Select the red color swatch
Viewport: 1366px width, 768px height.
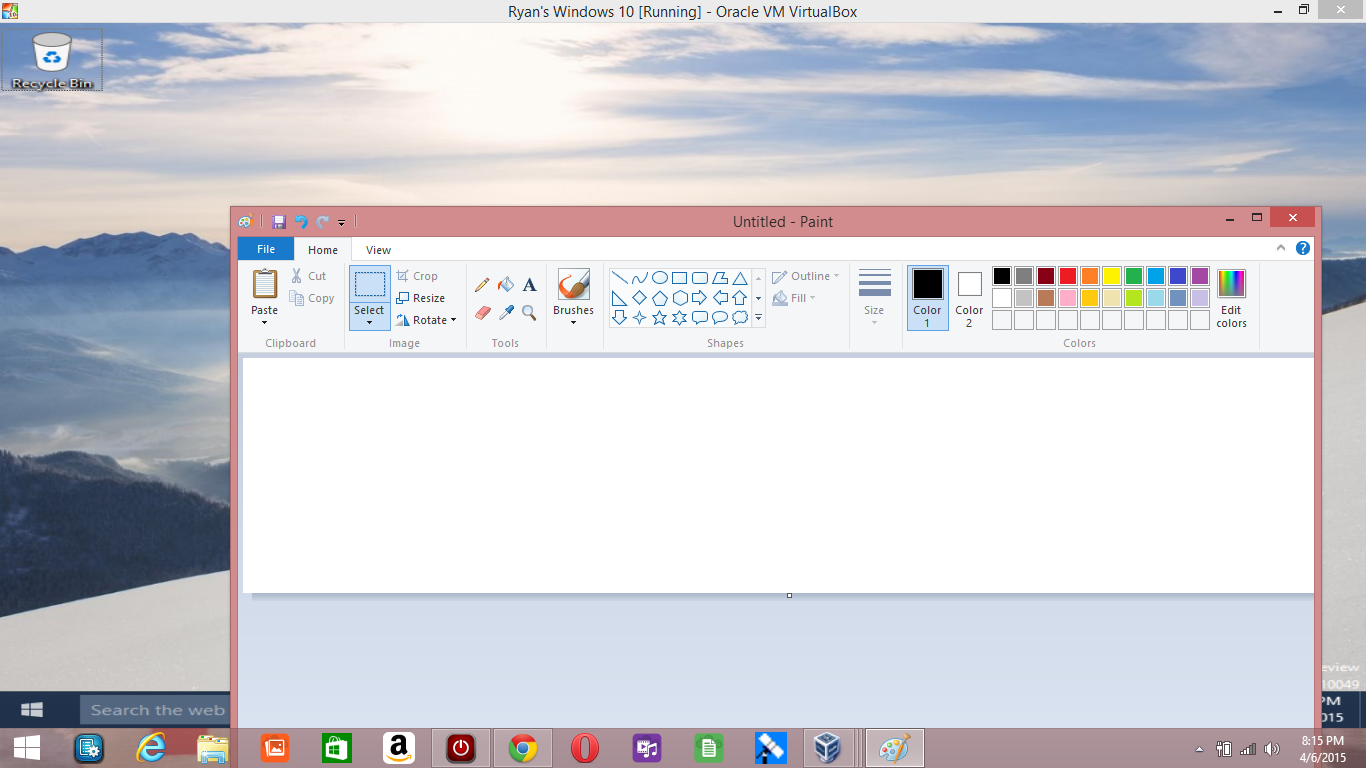[x=1067, y=275]
